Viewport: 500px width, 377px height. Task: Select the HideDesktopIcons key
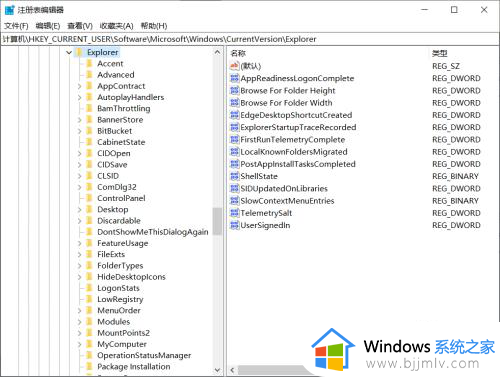pyautogui.click(x=131, y=277)
